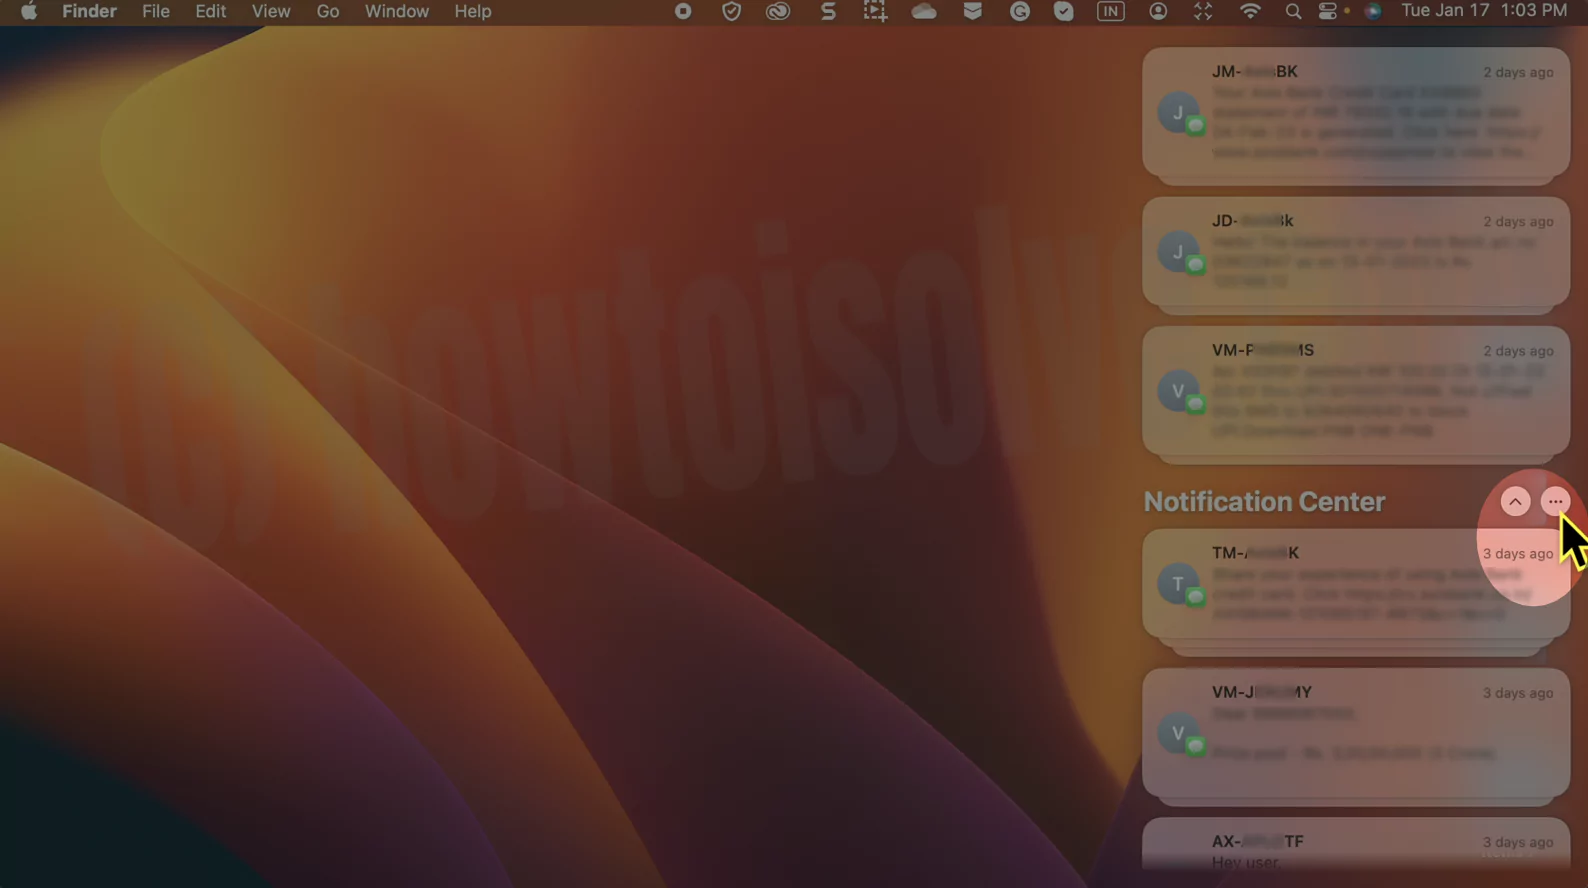Click the stacked tray menu bar icon
Viewport: 1588px width, 888px height.
point(972,11)
